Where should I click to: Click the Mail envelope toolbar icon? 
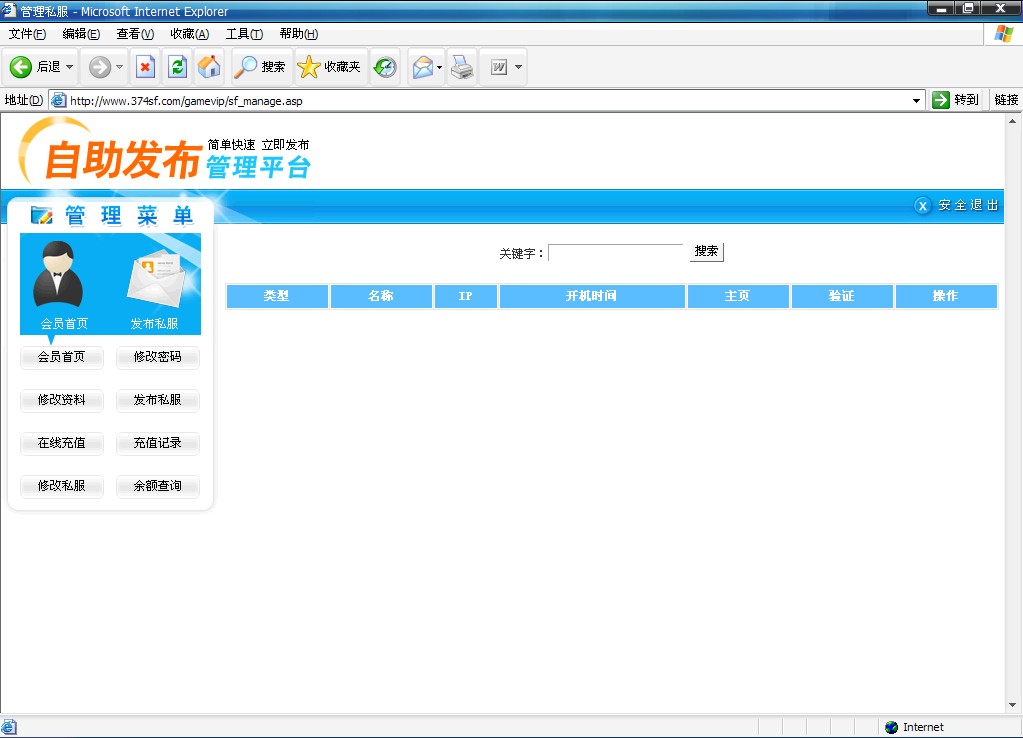tap(422, 67)
